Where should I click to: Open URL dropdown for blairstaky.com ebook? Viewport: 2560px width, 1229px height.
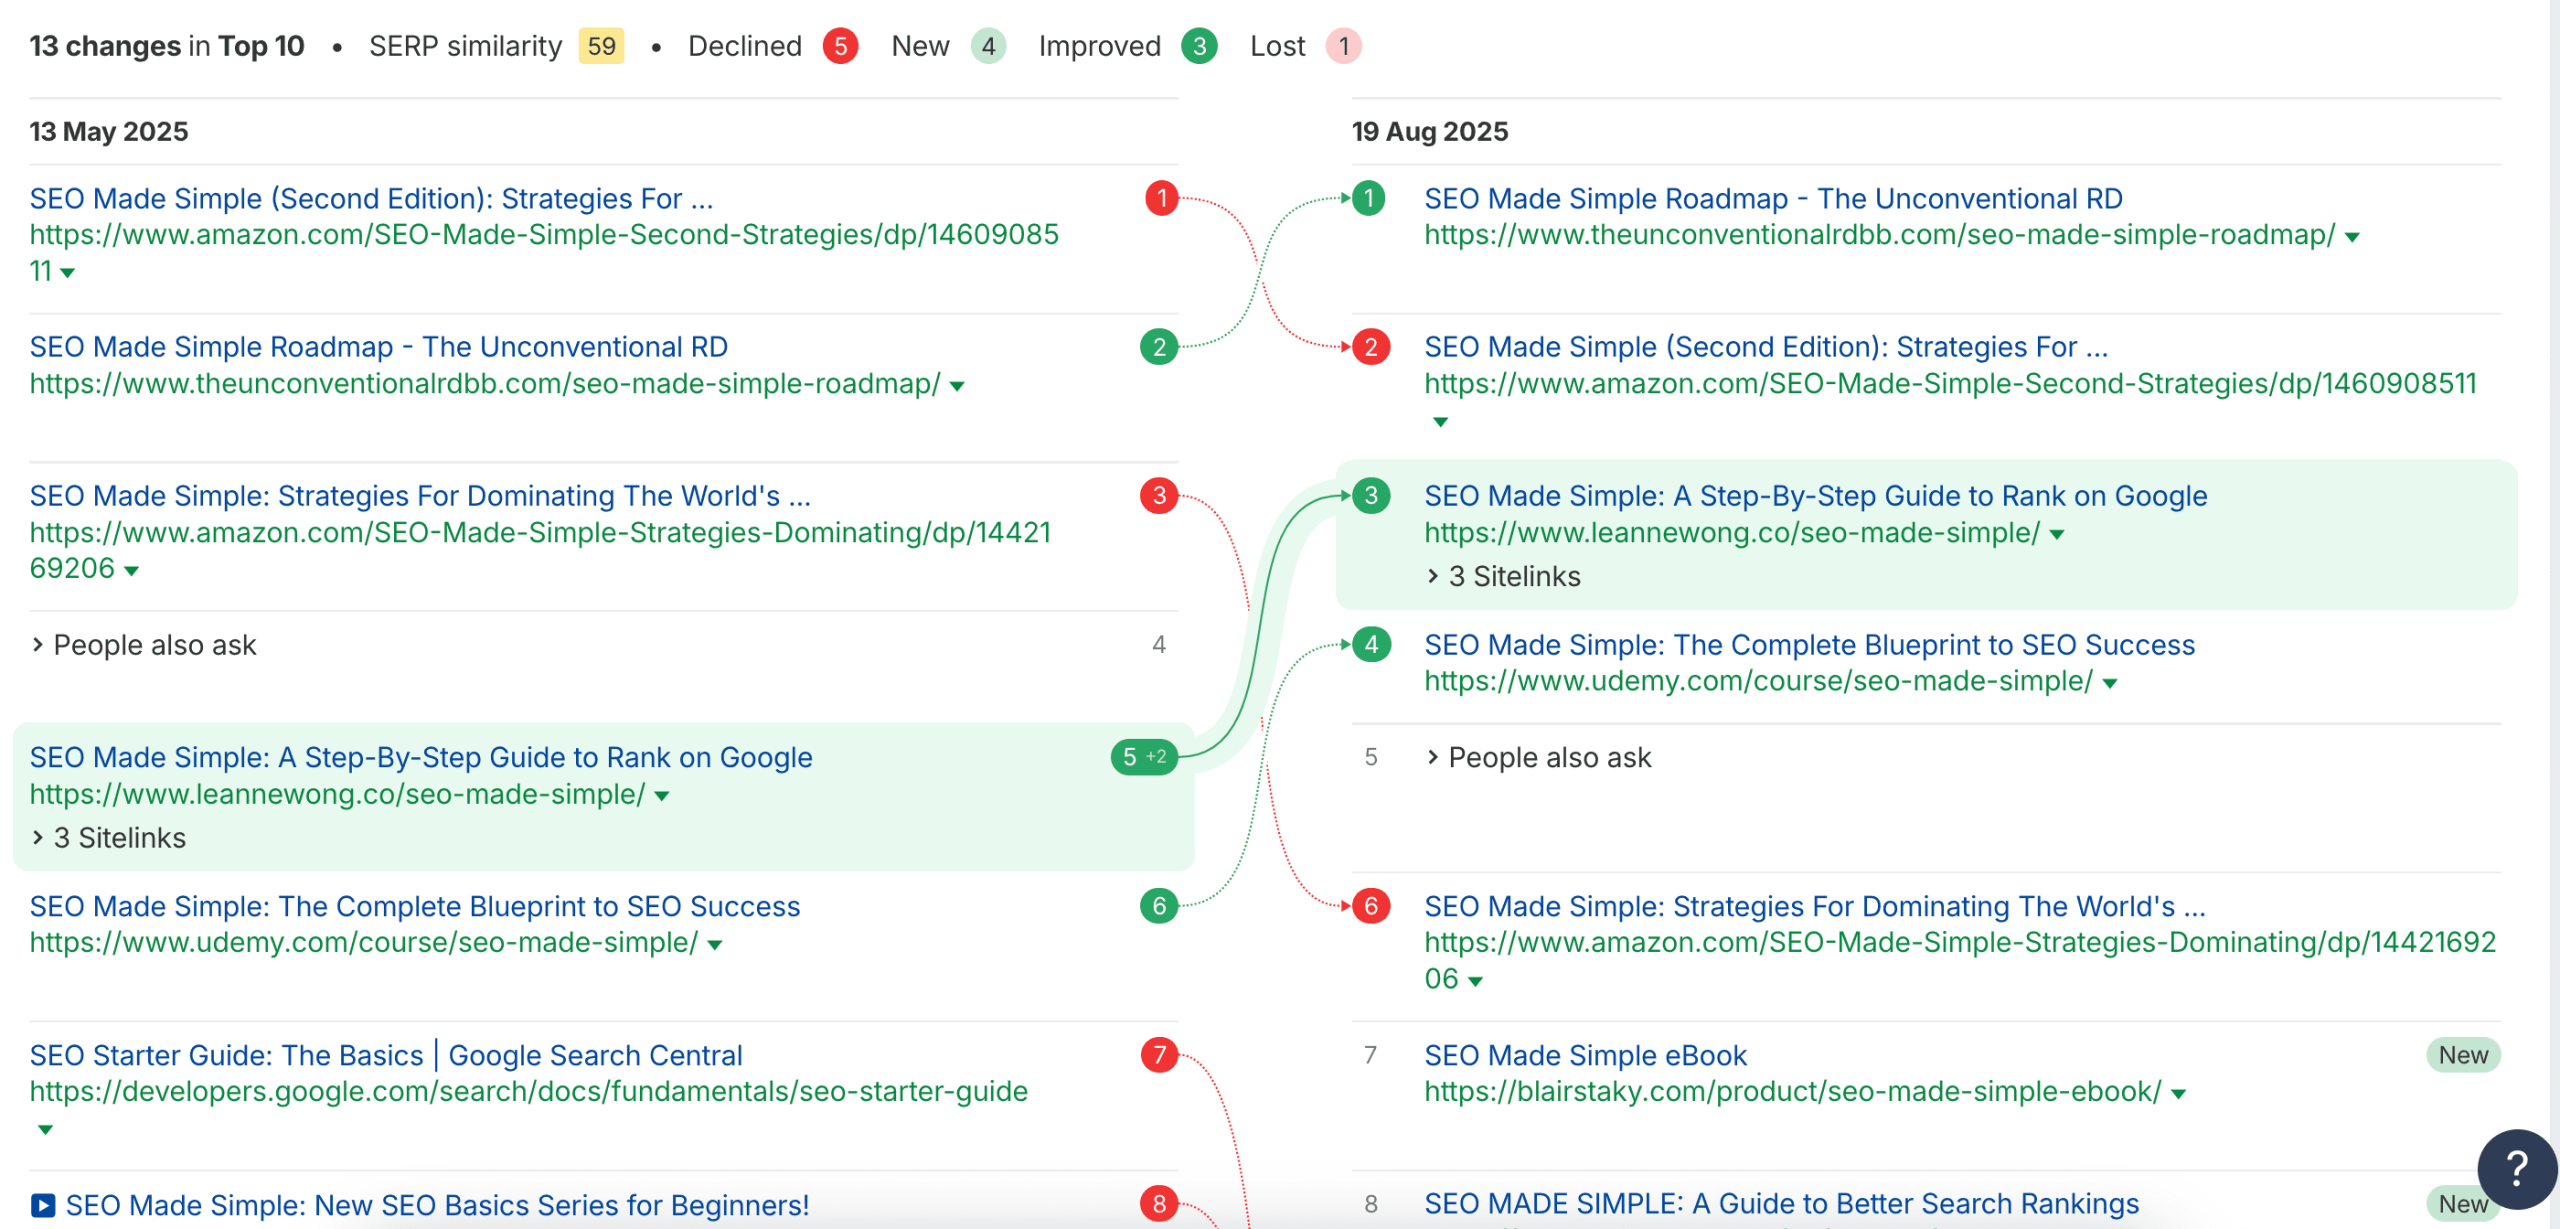coord(2178,1094)
